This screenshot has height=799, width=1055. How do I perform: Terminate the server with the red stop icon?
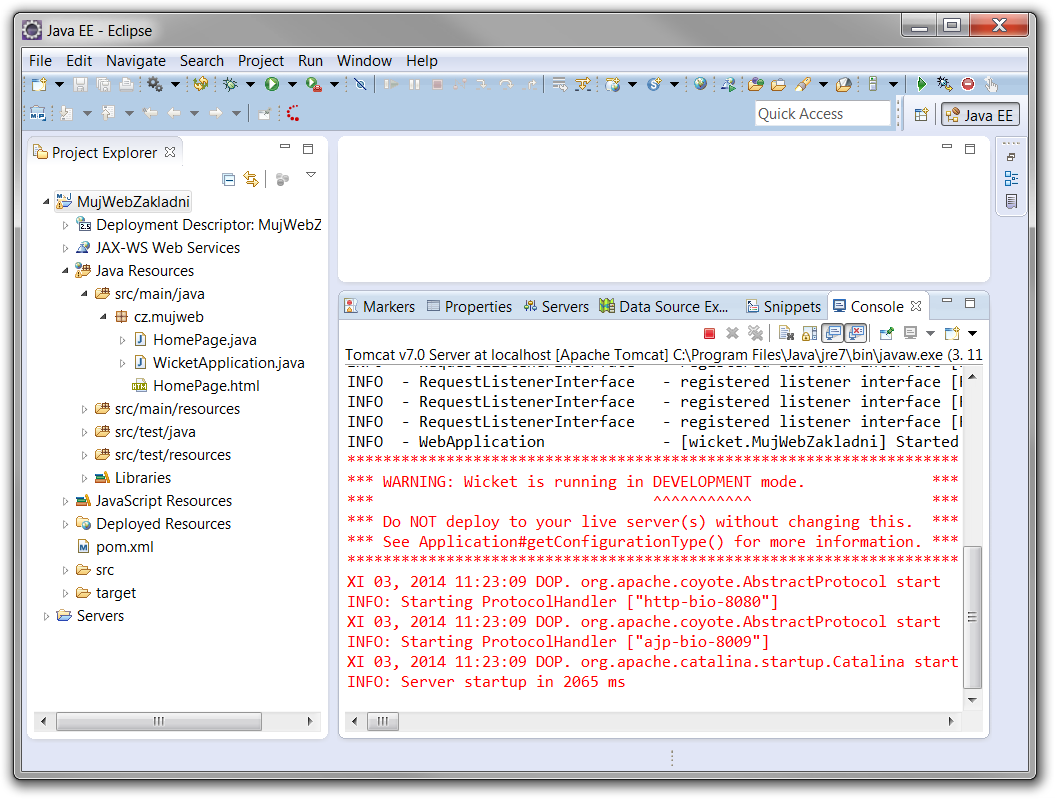pos(709,333)
